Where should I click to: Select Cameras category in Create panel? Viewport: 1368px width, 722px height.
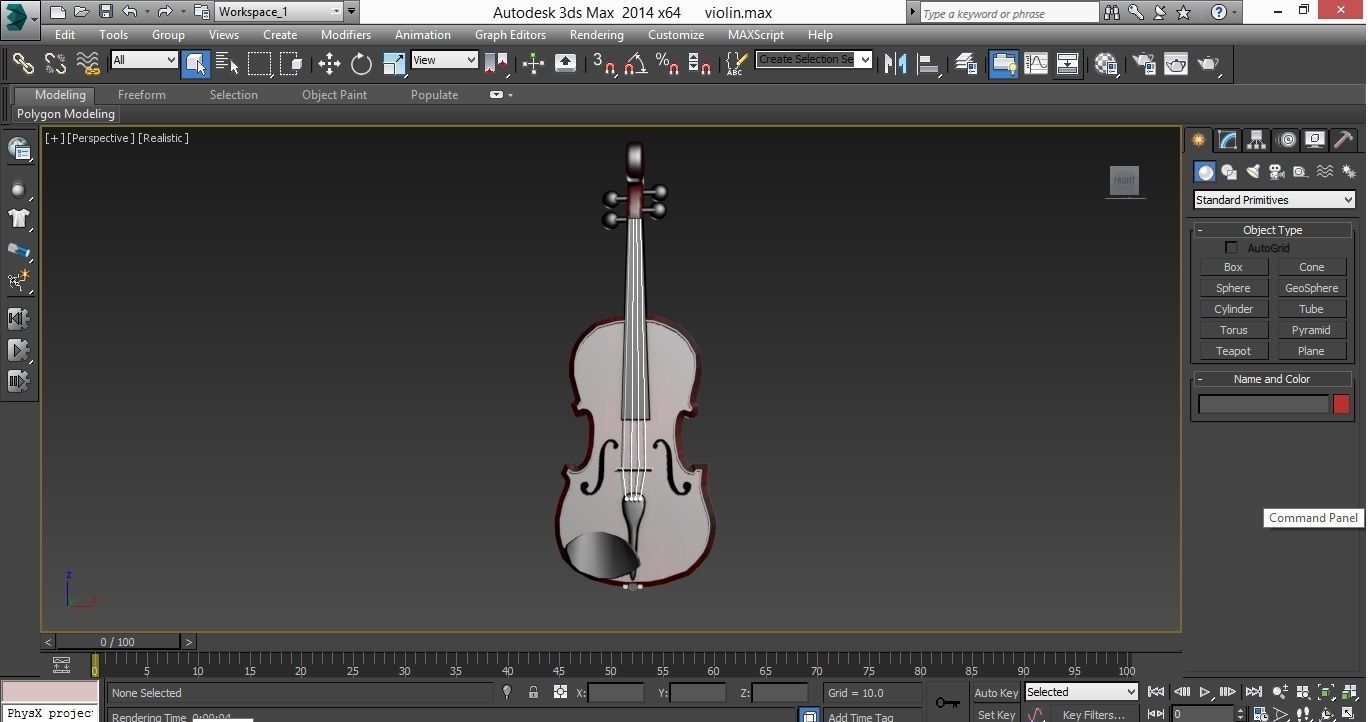coord(1277,172)
